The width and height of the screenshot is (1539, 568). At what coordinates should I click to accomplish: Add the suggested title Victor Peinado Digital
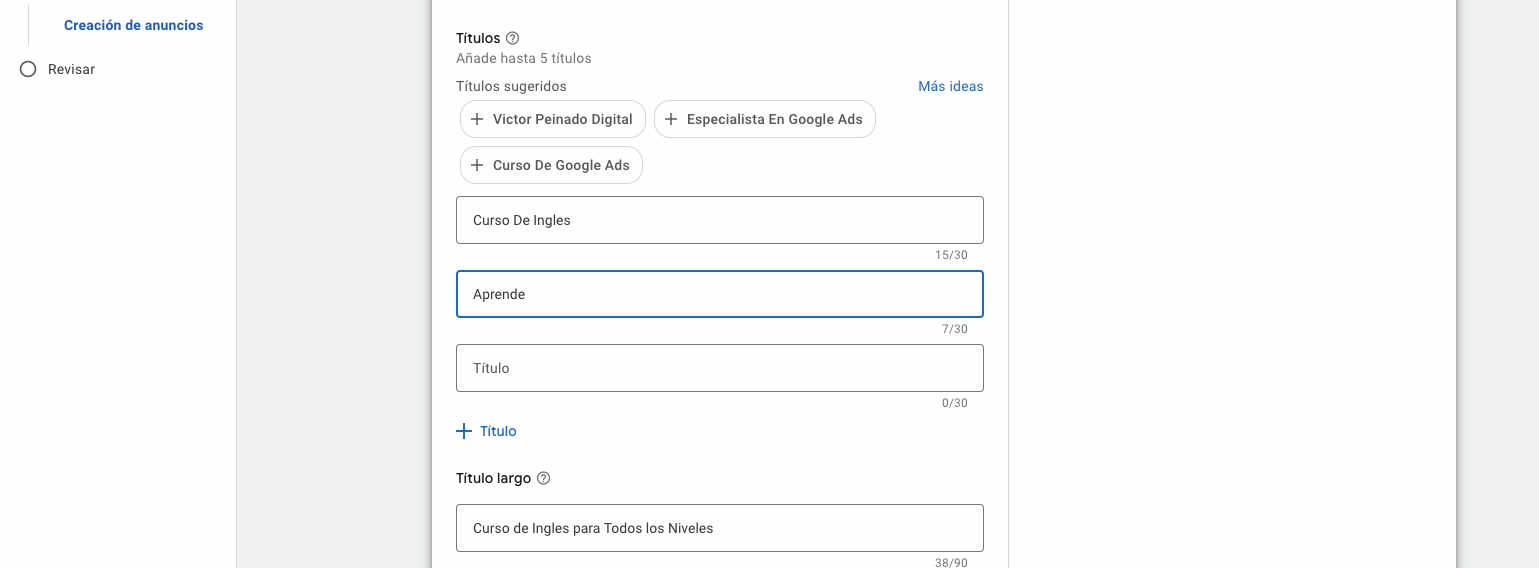562,119
